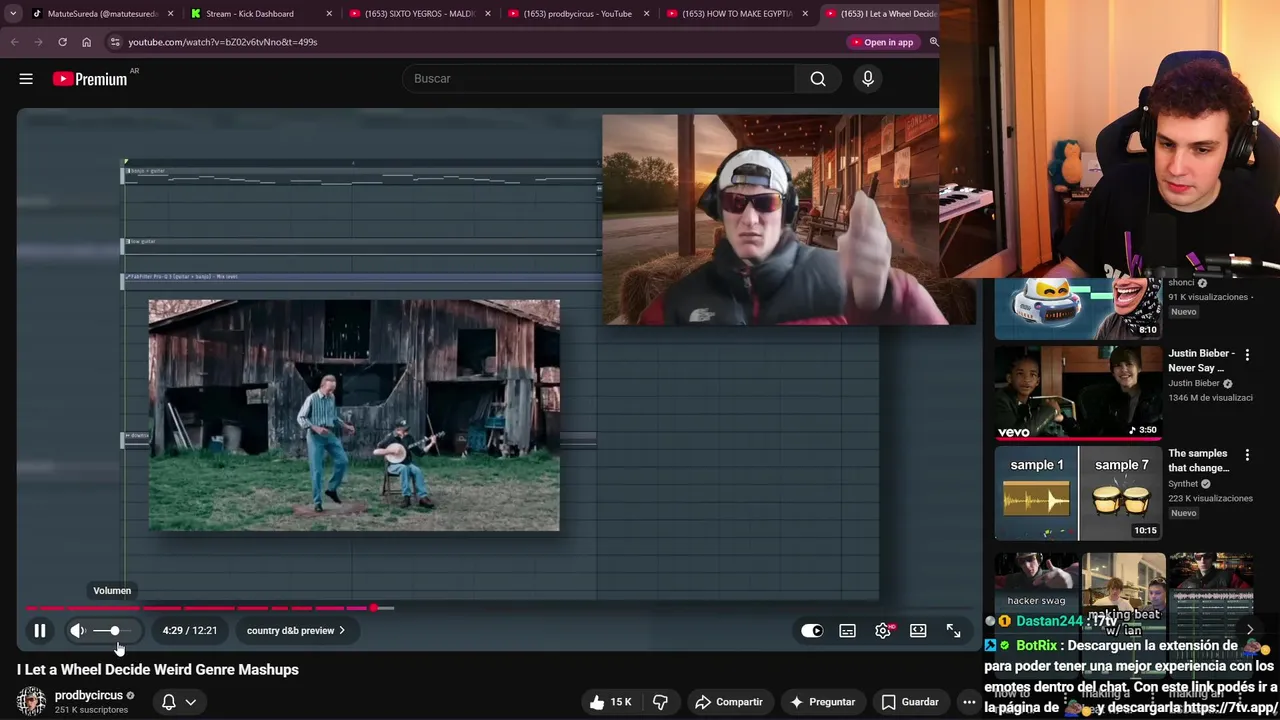The height and width of the screenshot is (720, 1280).
Task: Close the Kick Dashboard tab
Action: [x=329, y=14]
